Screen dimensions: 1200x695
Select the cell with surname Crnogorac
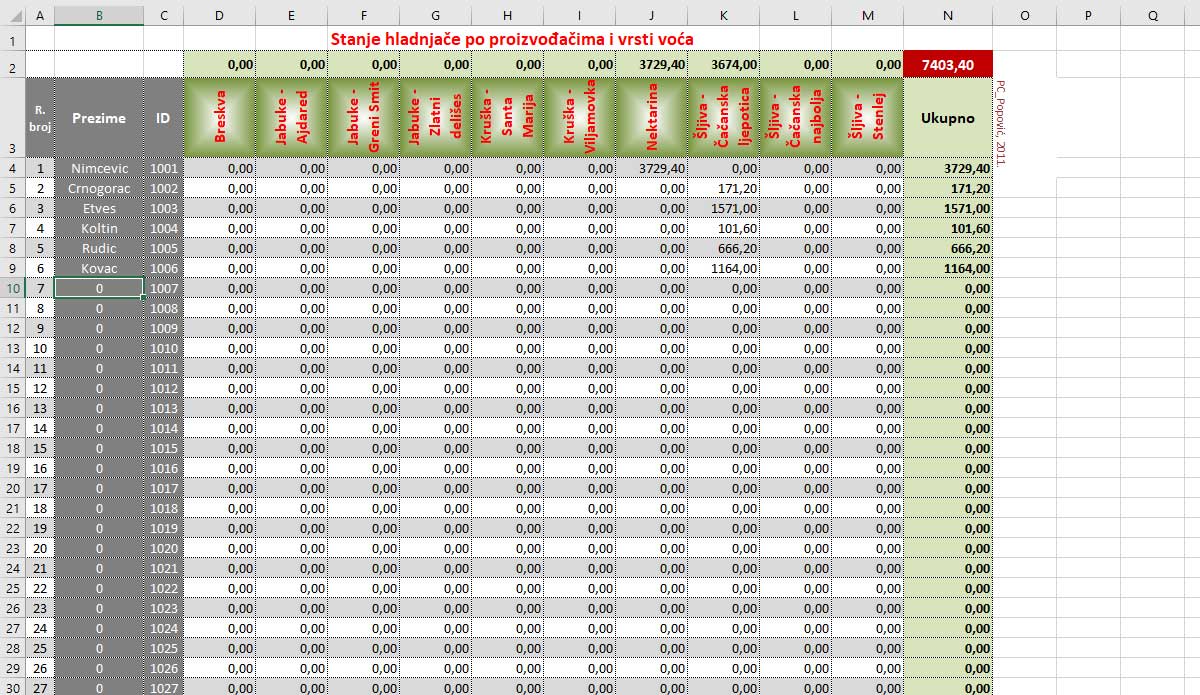(x=98, y=188)
